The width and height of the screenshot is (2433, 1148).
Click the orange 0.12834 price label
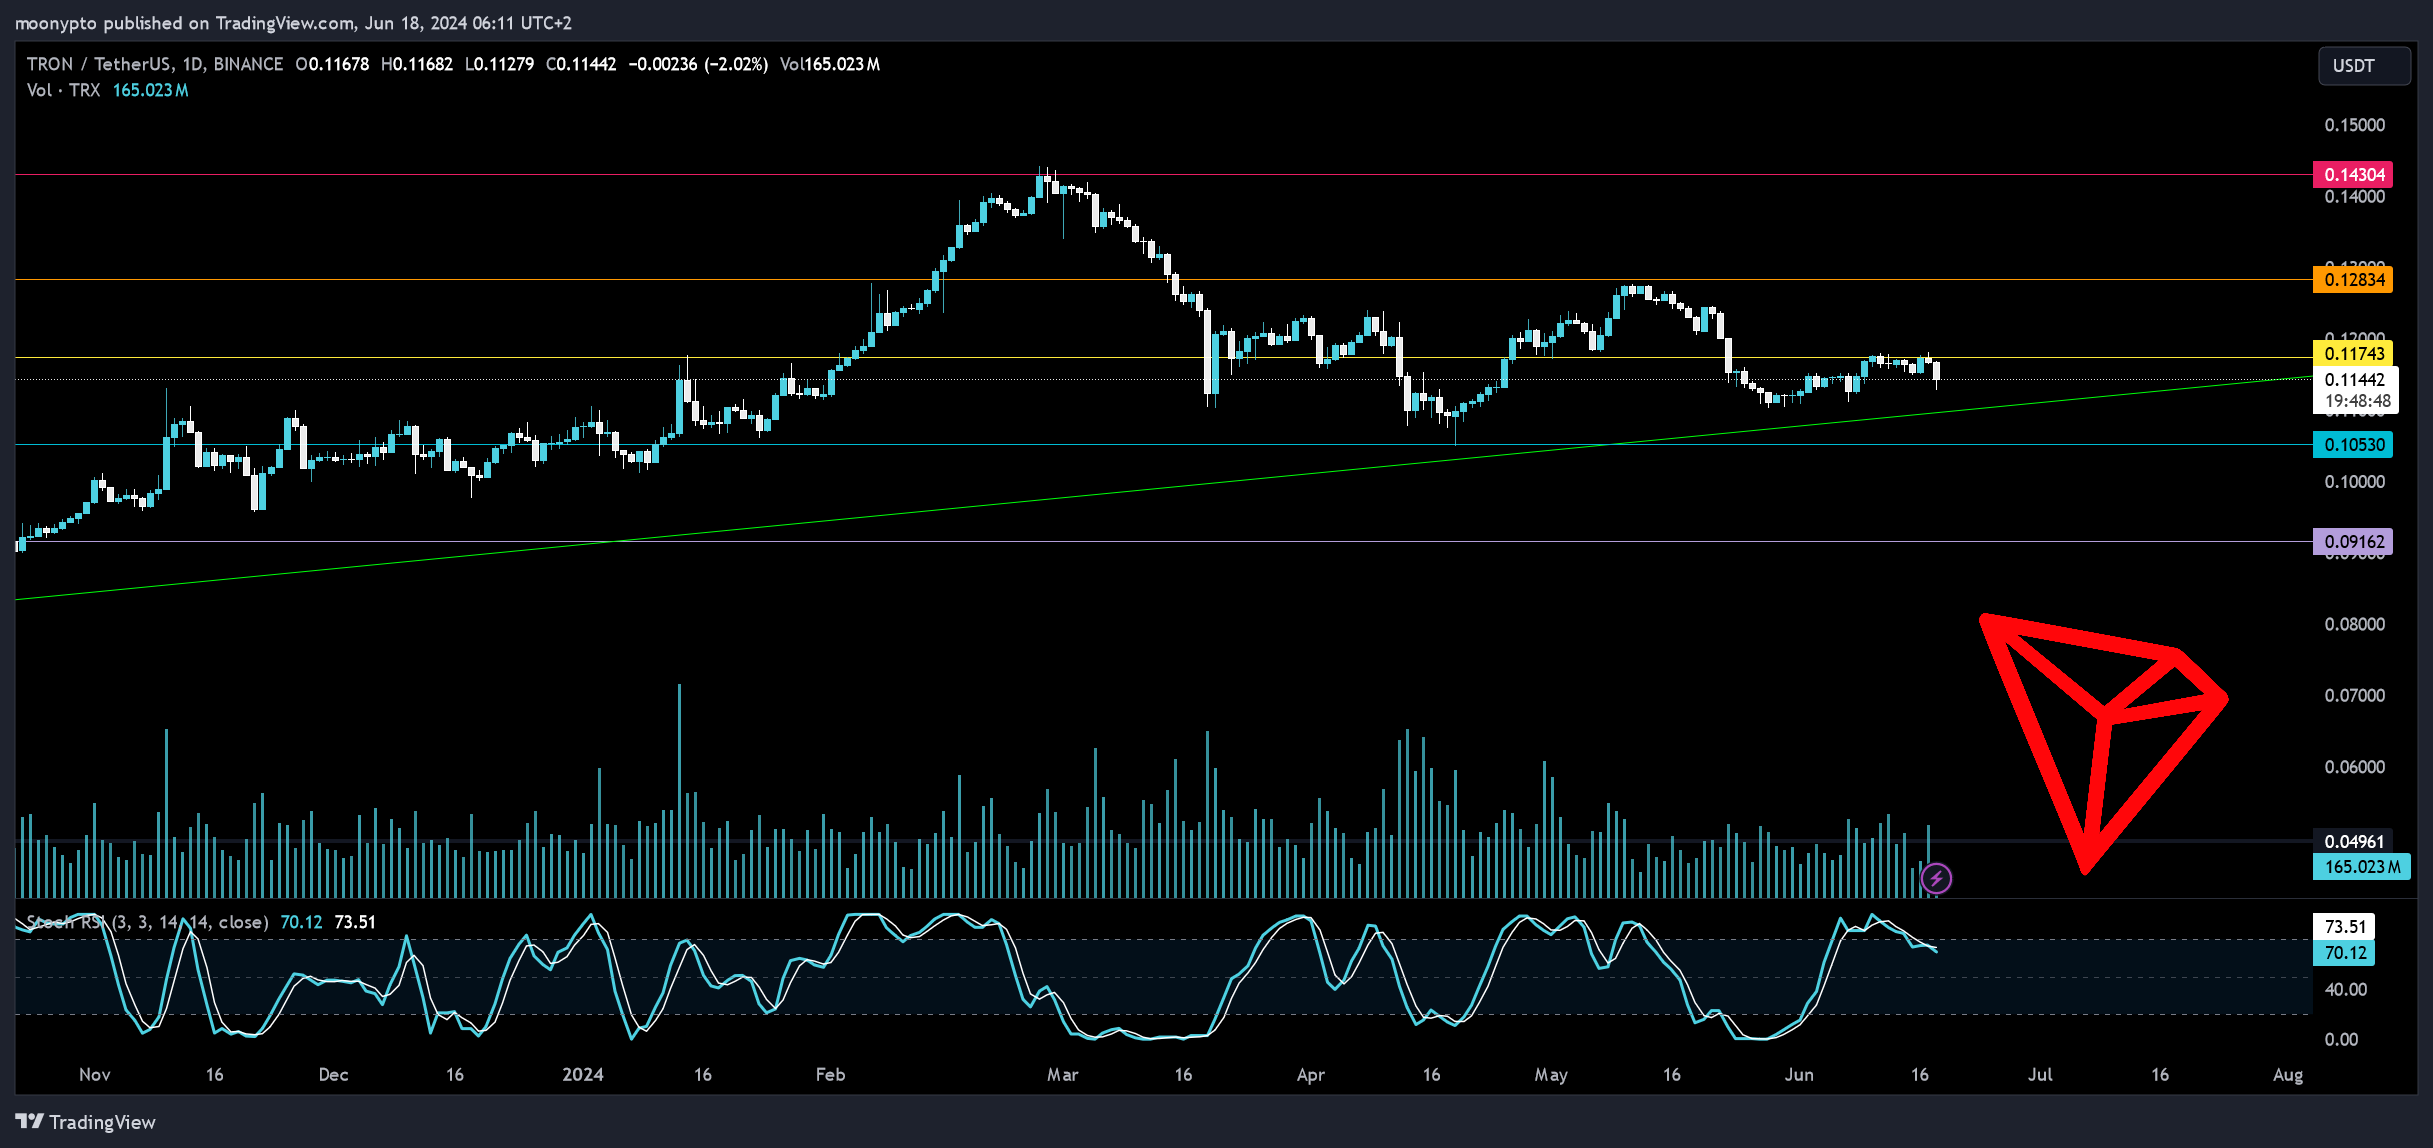[2353, 279]
